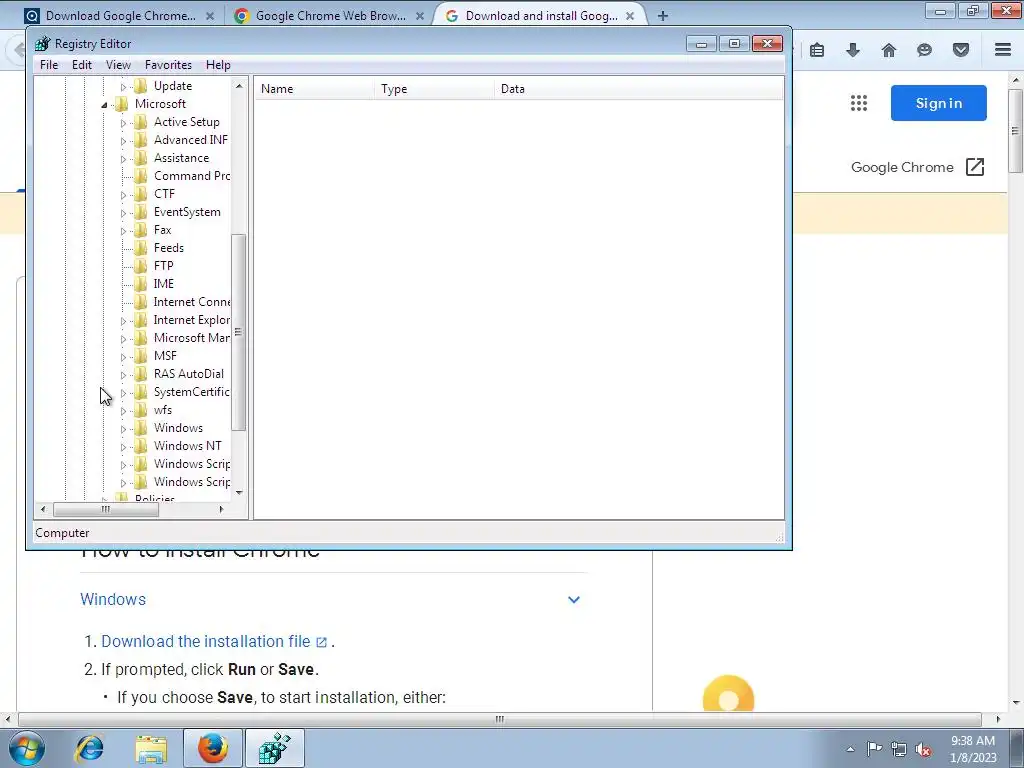Expand the Active Setup key arrow

point(123,123)
